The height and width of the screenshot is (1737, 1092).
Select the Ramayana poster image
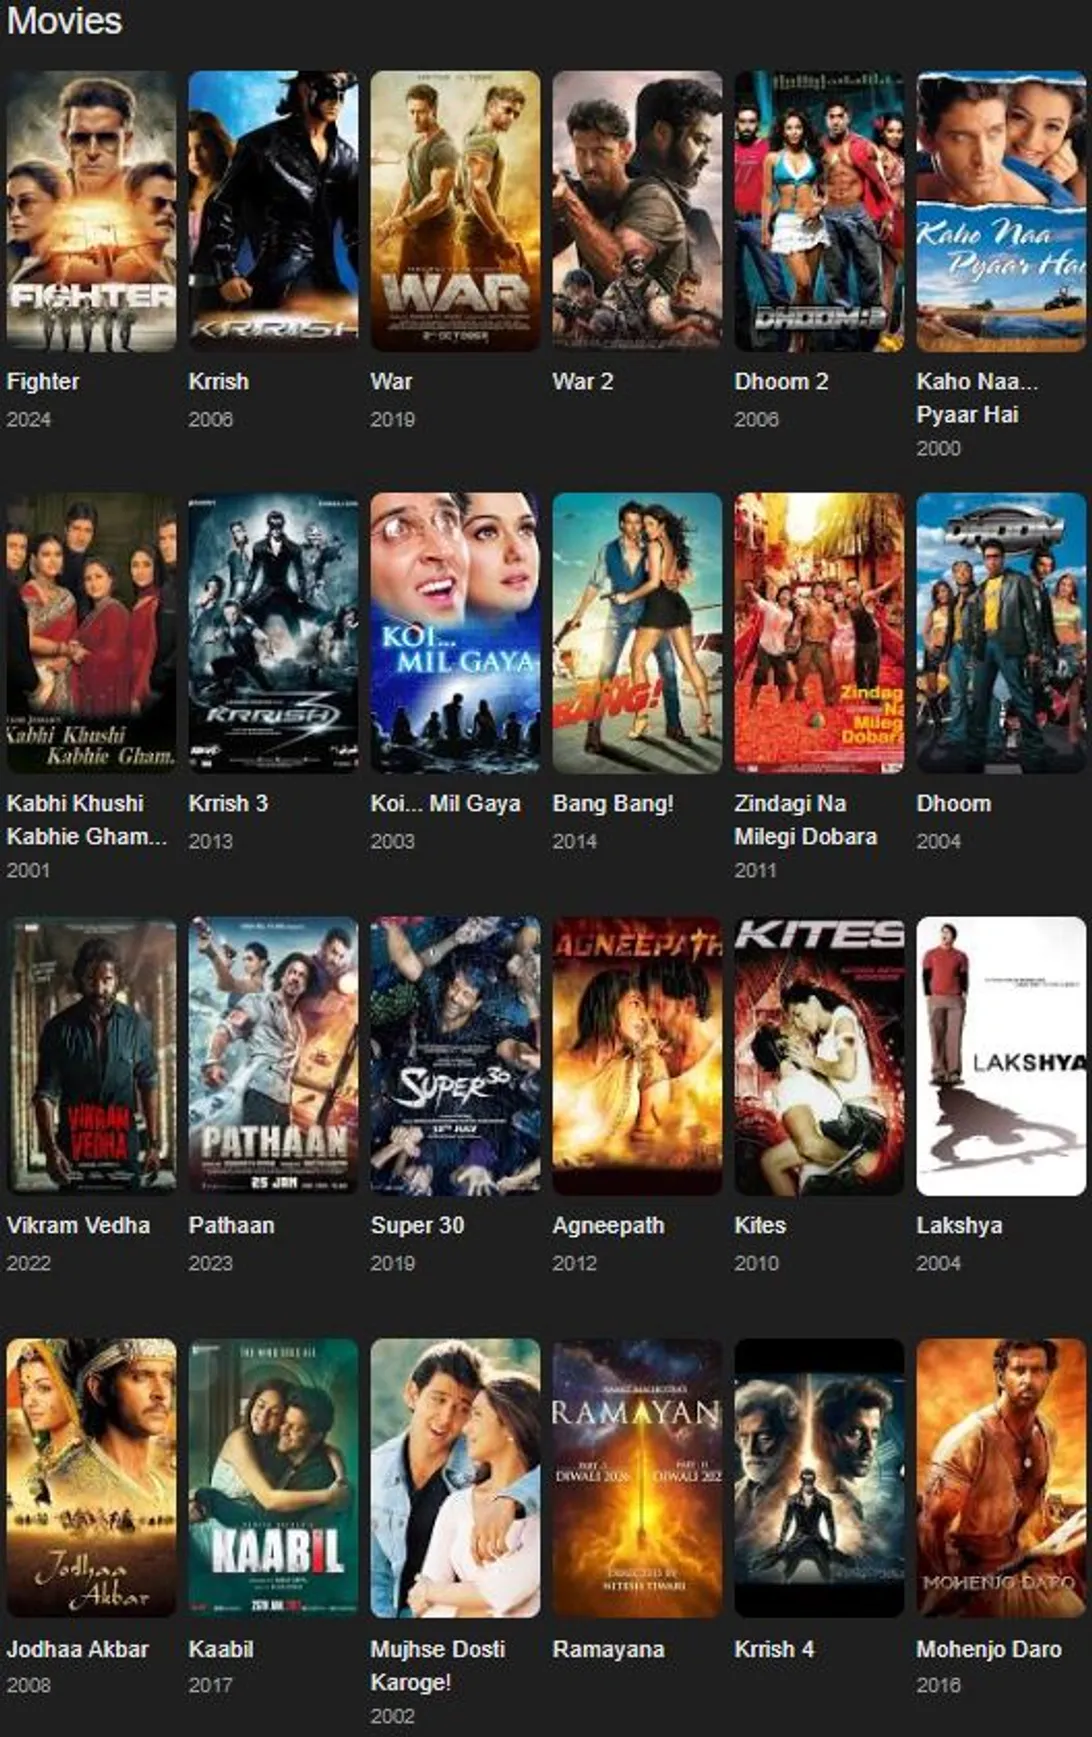click(637, 1478)
